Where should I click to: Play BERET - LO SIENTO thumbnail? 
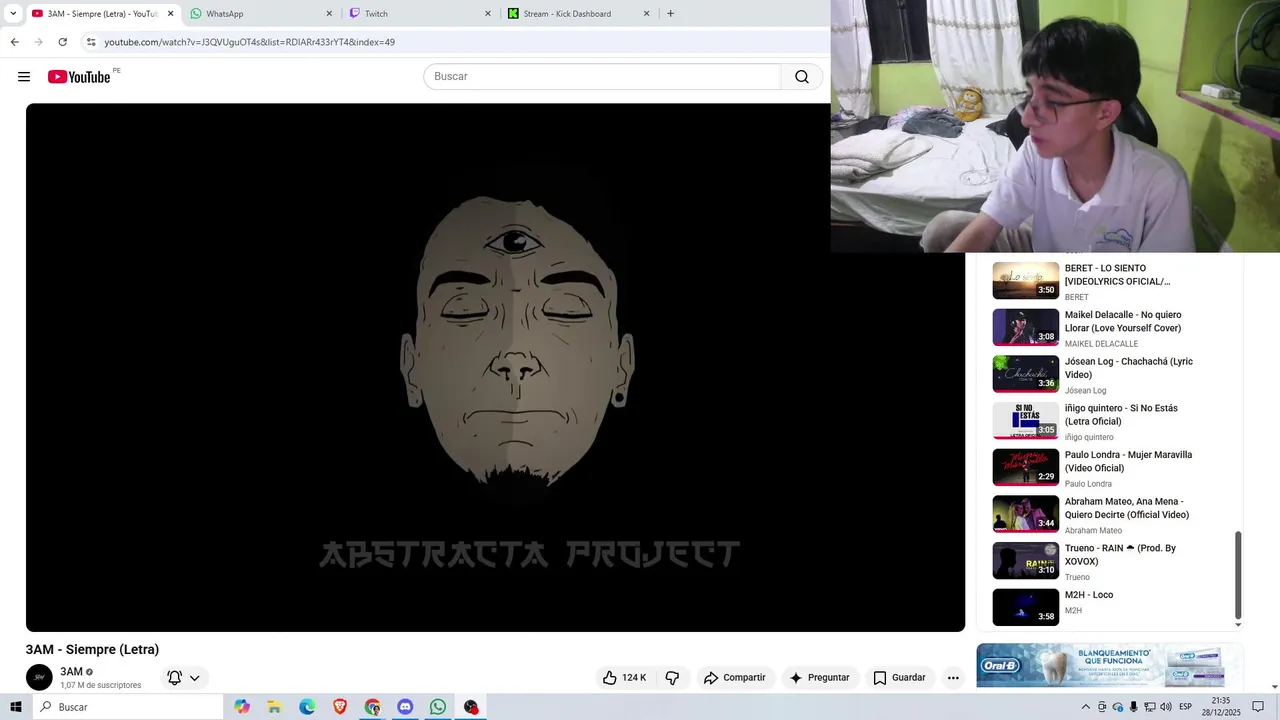(1025, 281)
